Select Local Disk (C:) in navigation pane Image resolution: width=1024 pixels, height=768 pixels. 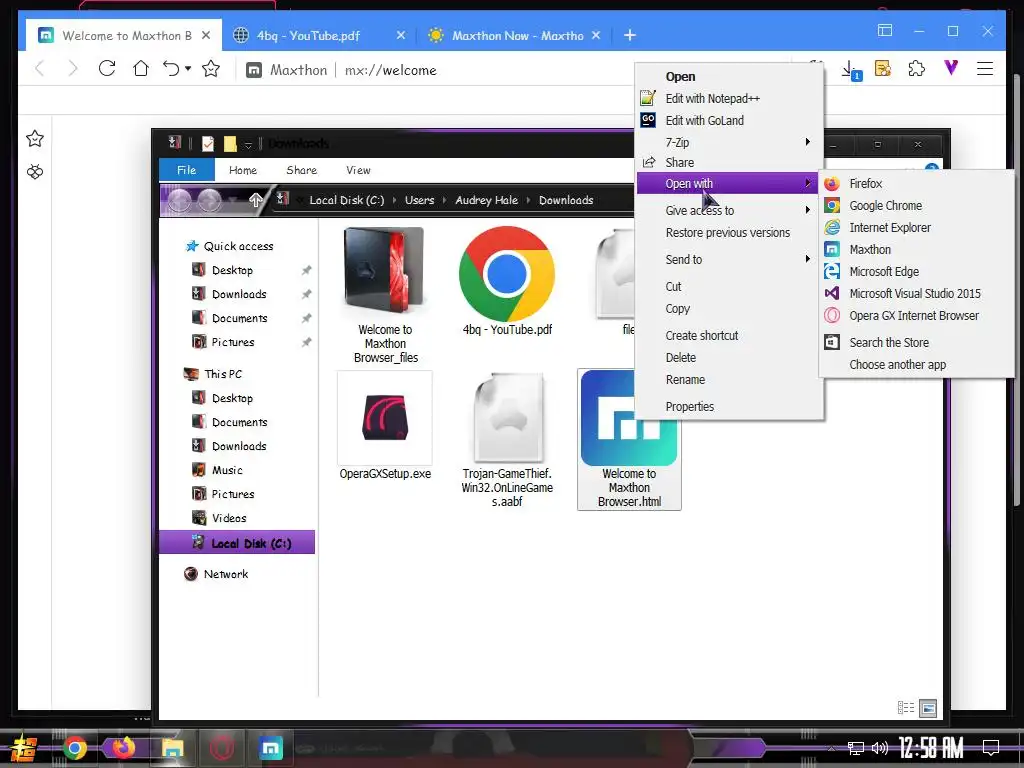pyautogui.click(x=236, y=543)
